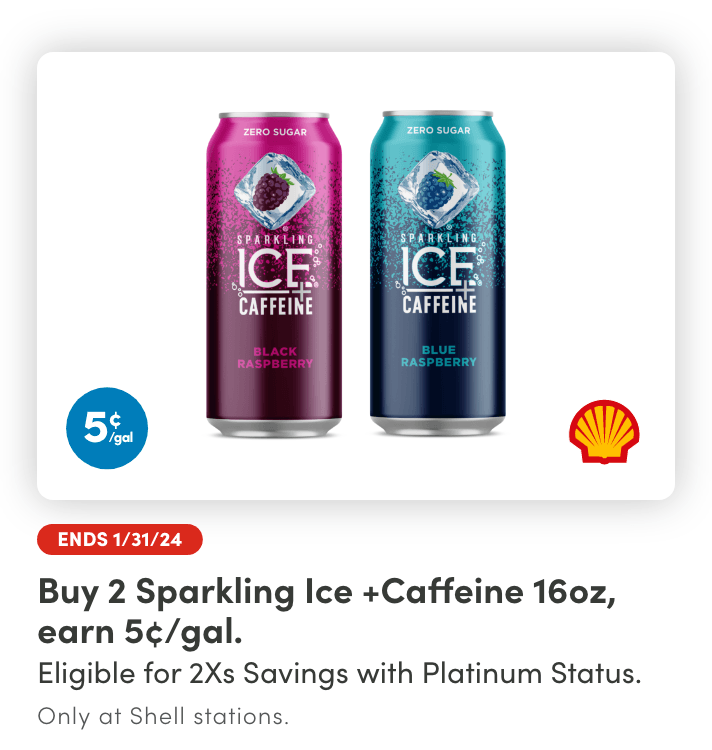Click the Platinum Status eligibility text
The image size is (712, 750).
pos(338,674)
